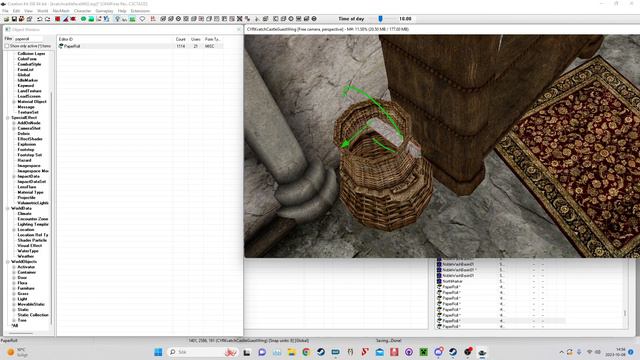Open Steam from the taskbar
The height and width of the screenshot is (360, 640).
tap(321, 352)
